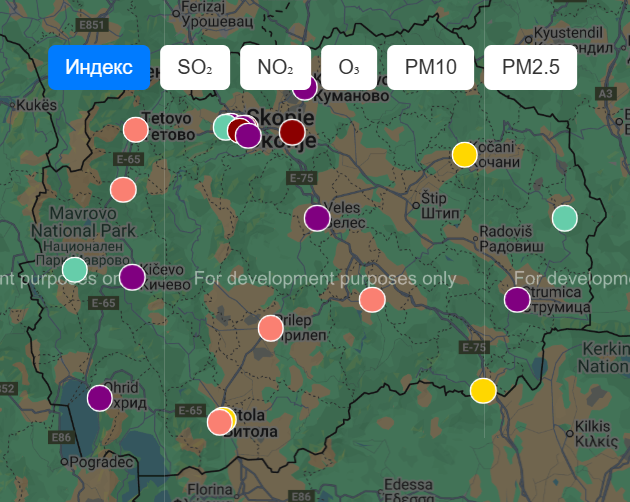The width and height of the screenshot is (630, 502).
Task: Choose the PM2.5 filter button
Action: click(x=530, y=67)
